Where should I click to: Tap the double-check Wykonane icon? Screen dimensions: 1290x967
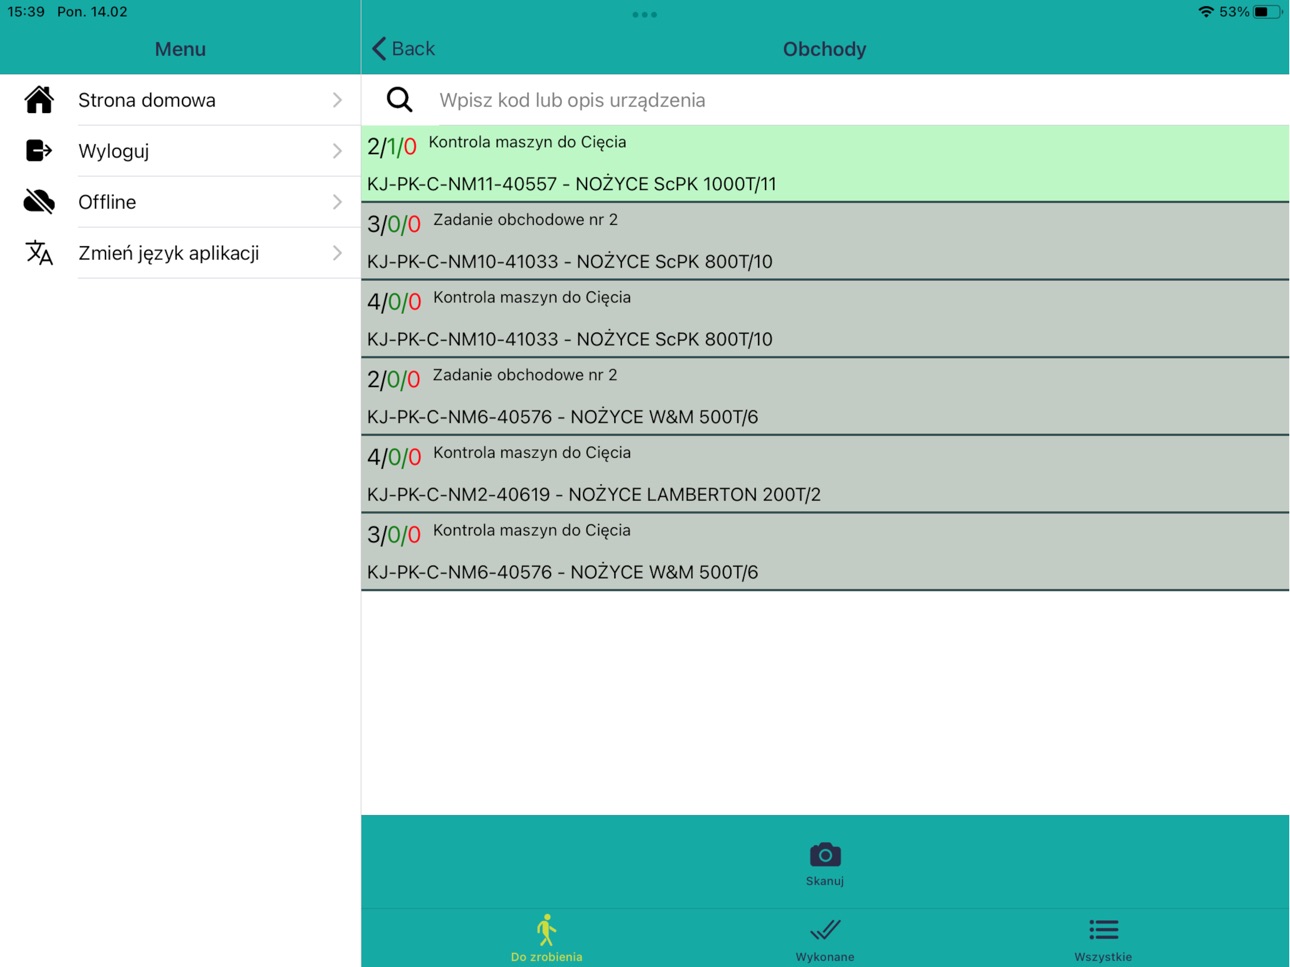click(x=825, y=930)
